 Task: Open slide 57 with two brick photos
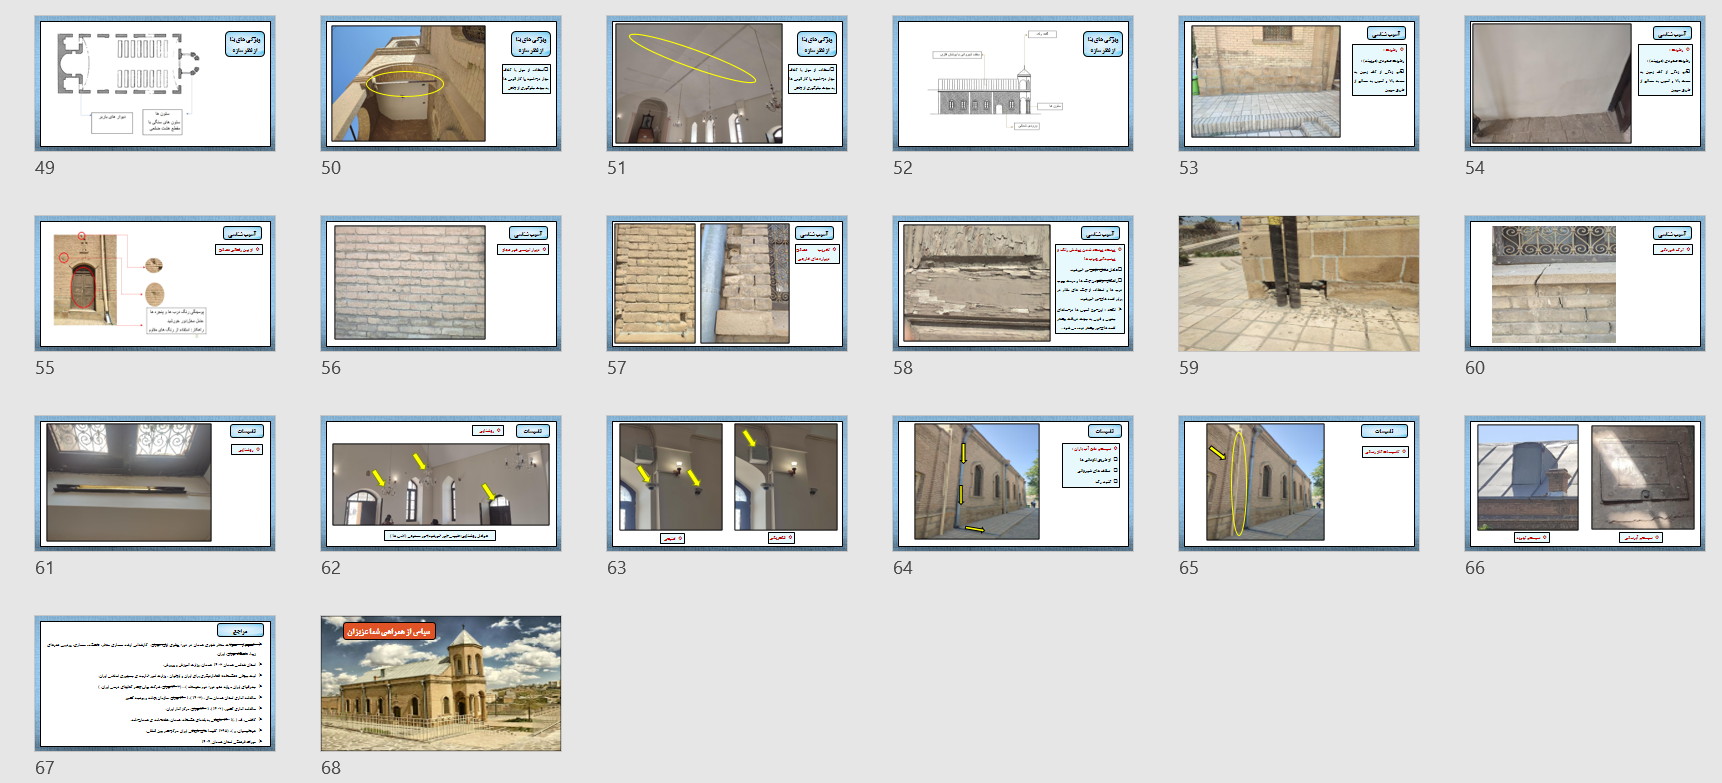pos(727,283)
